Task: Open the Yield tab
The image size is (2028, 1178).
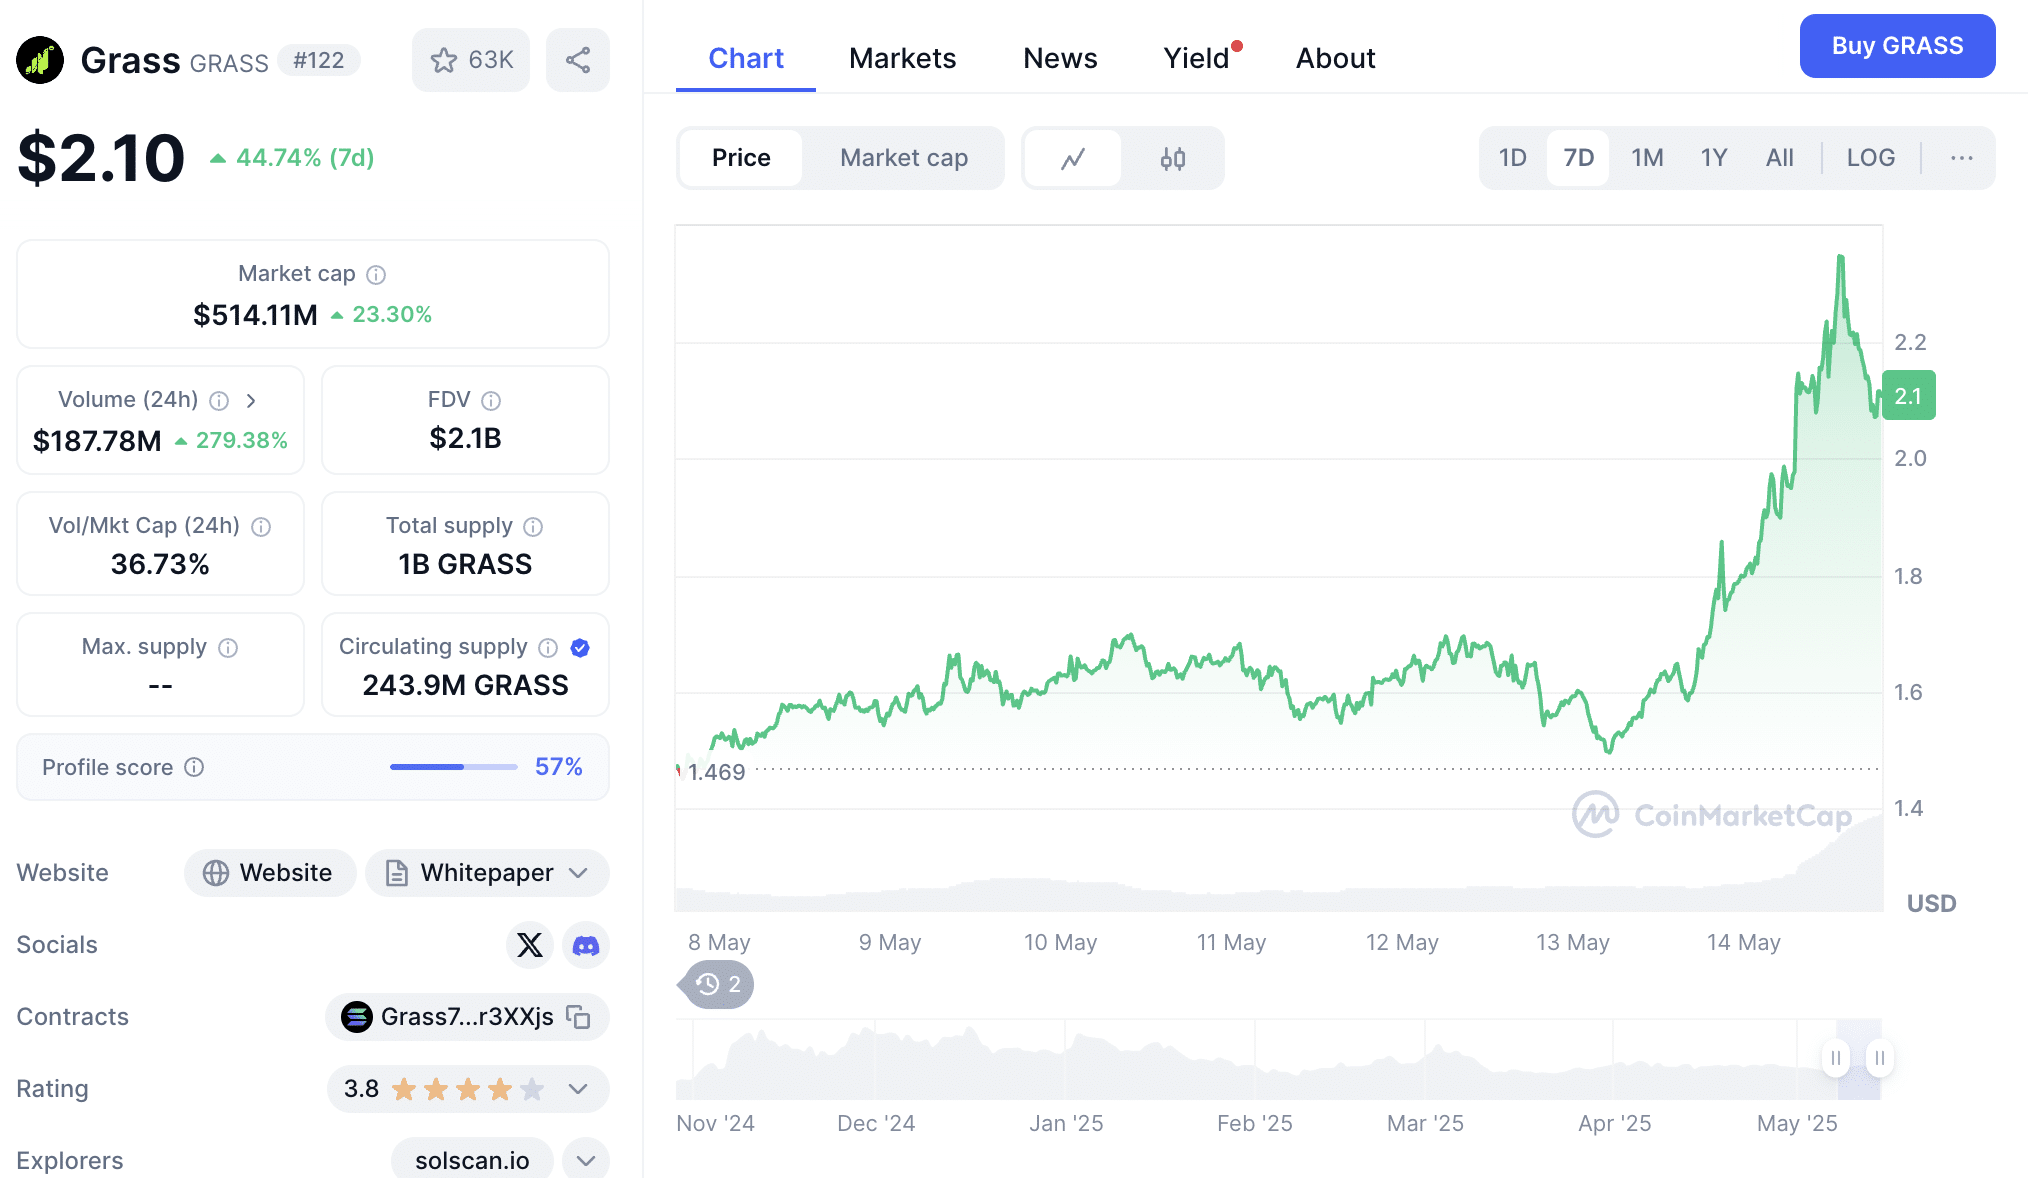Action: 1197,58
